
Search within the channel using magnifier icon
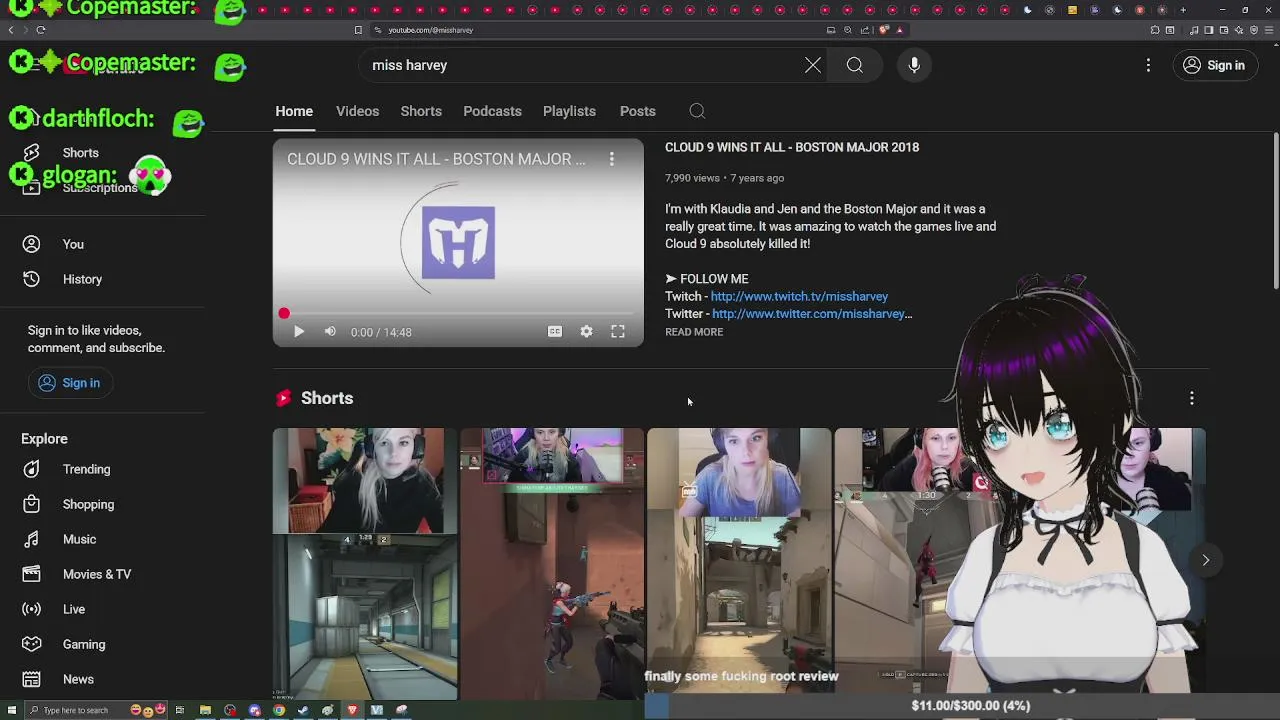click(x=697, y=111)
